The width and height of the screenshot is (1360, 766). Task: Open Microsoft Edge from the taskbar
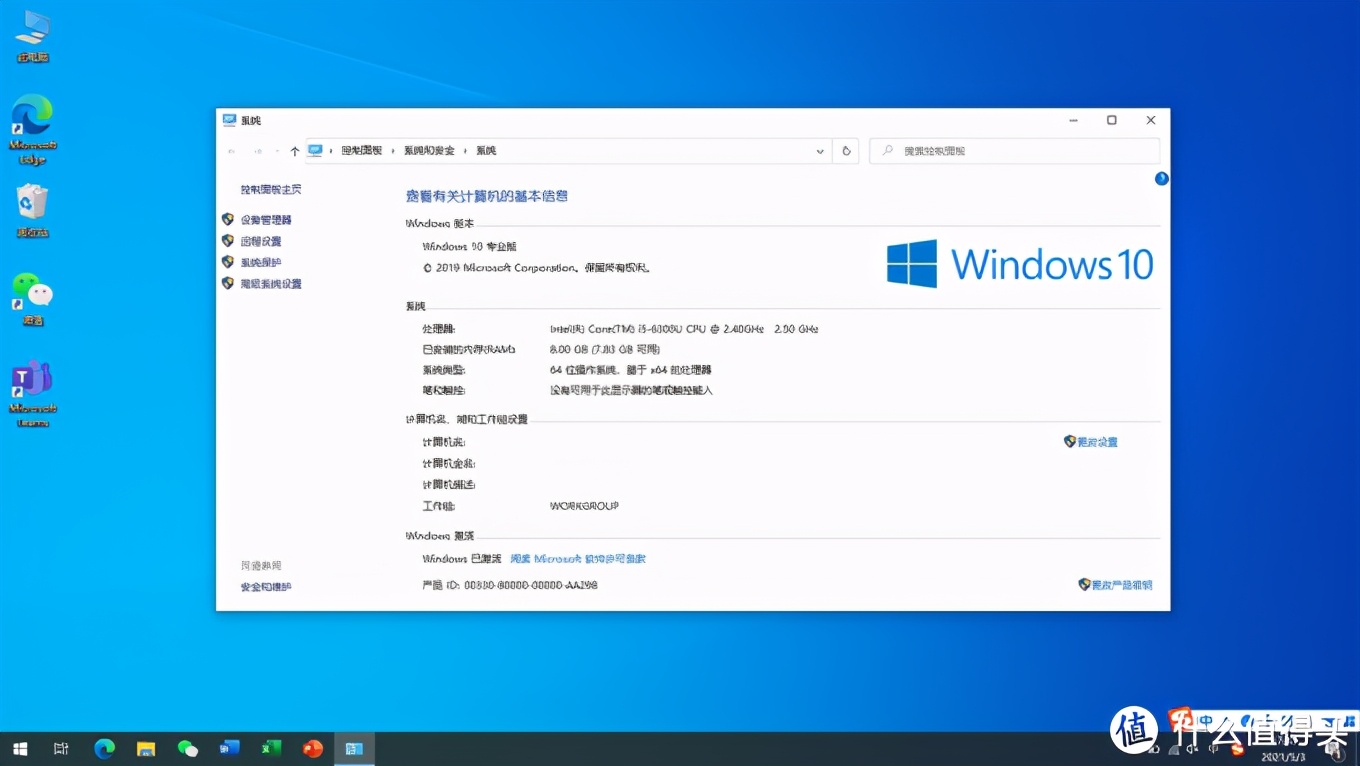click(x=104, y=748)
